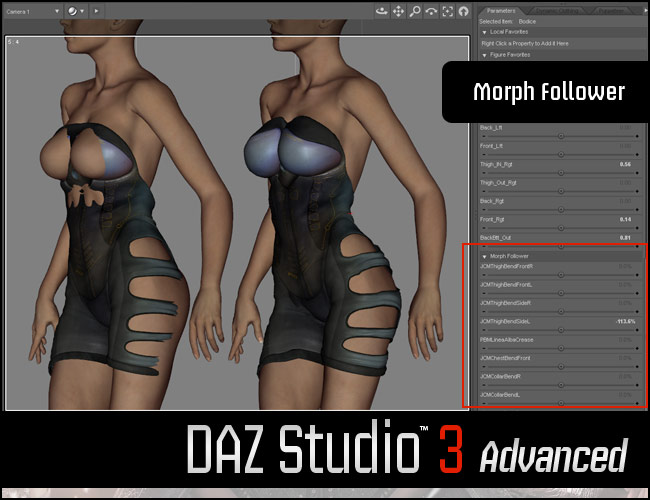Image resolution: width=650 pixels, height=500 pixels.
Task: Click the JCMThighBendFrontR slider knob
Action: 561,275
